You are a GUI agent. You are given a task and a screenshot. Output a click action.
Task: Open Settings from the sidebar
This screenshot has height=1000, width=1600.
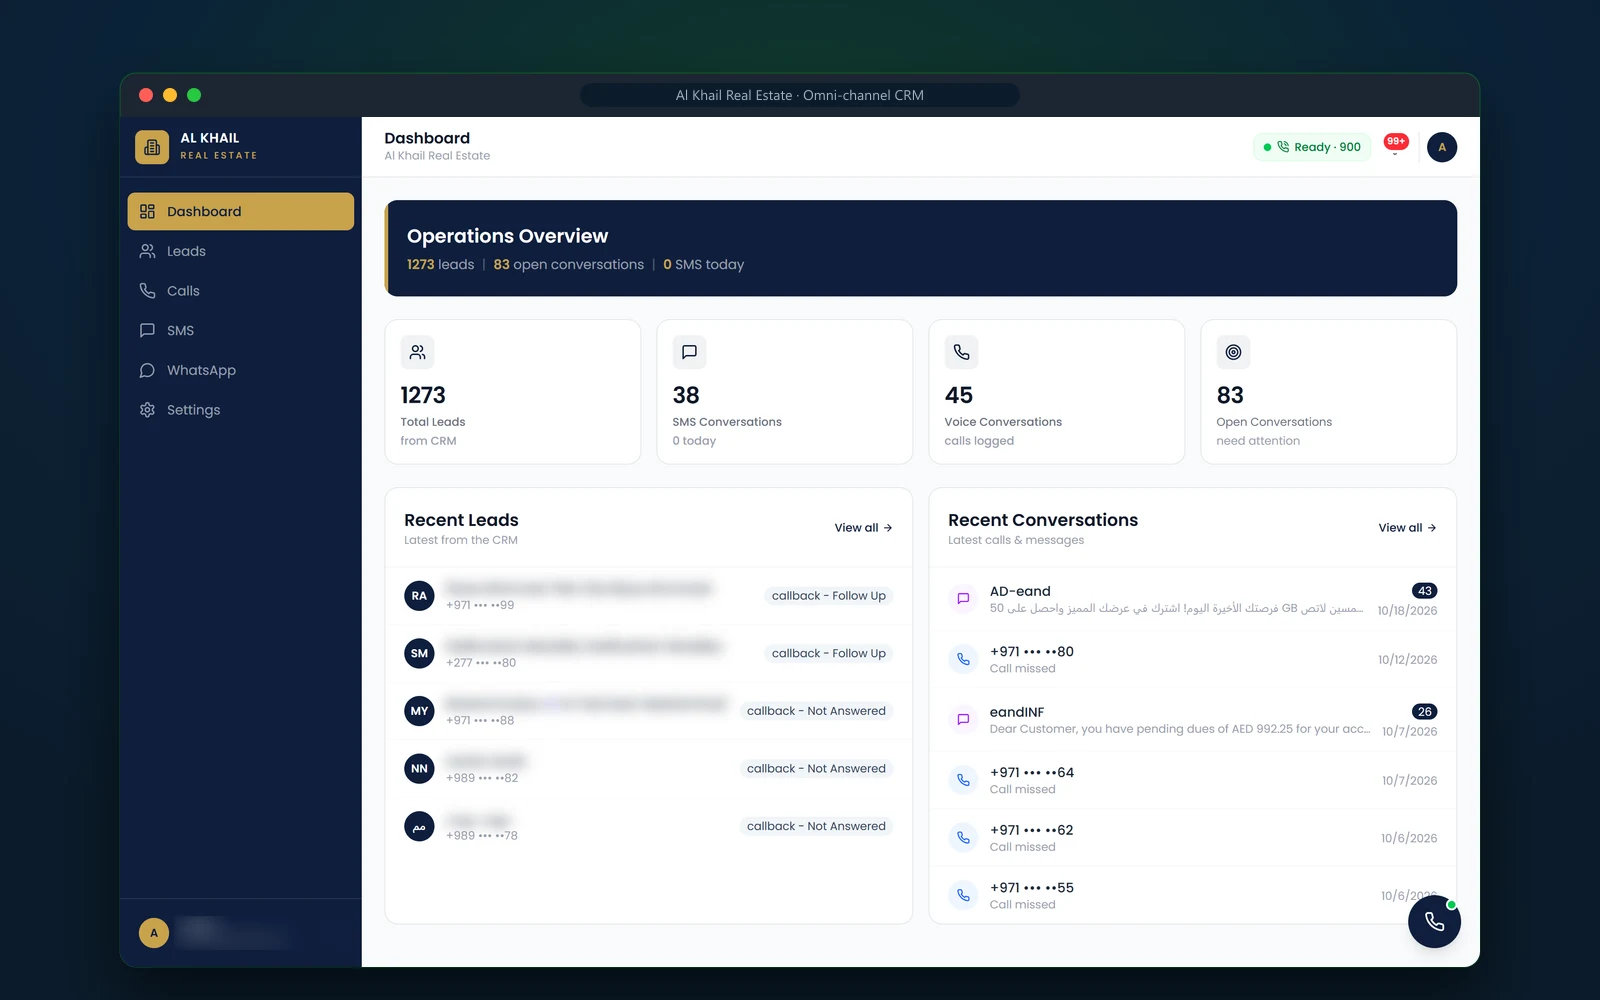tap(241, 410)
